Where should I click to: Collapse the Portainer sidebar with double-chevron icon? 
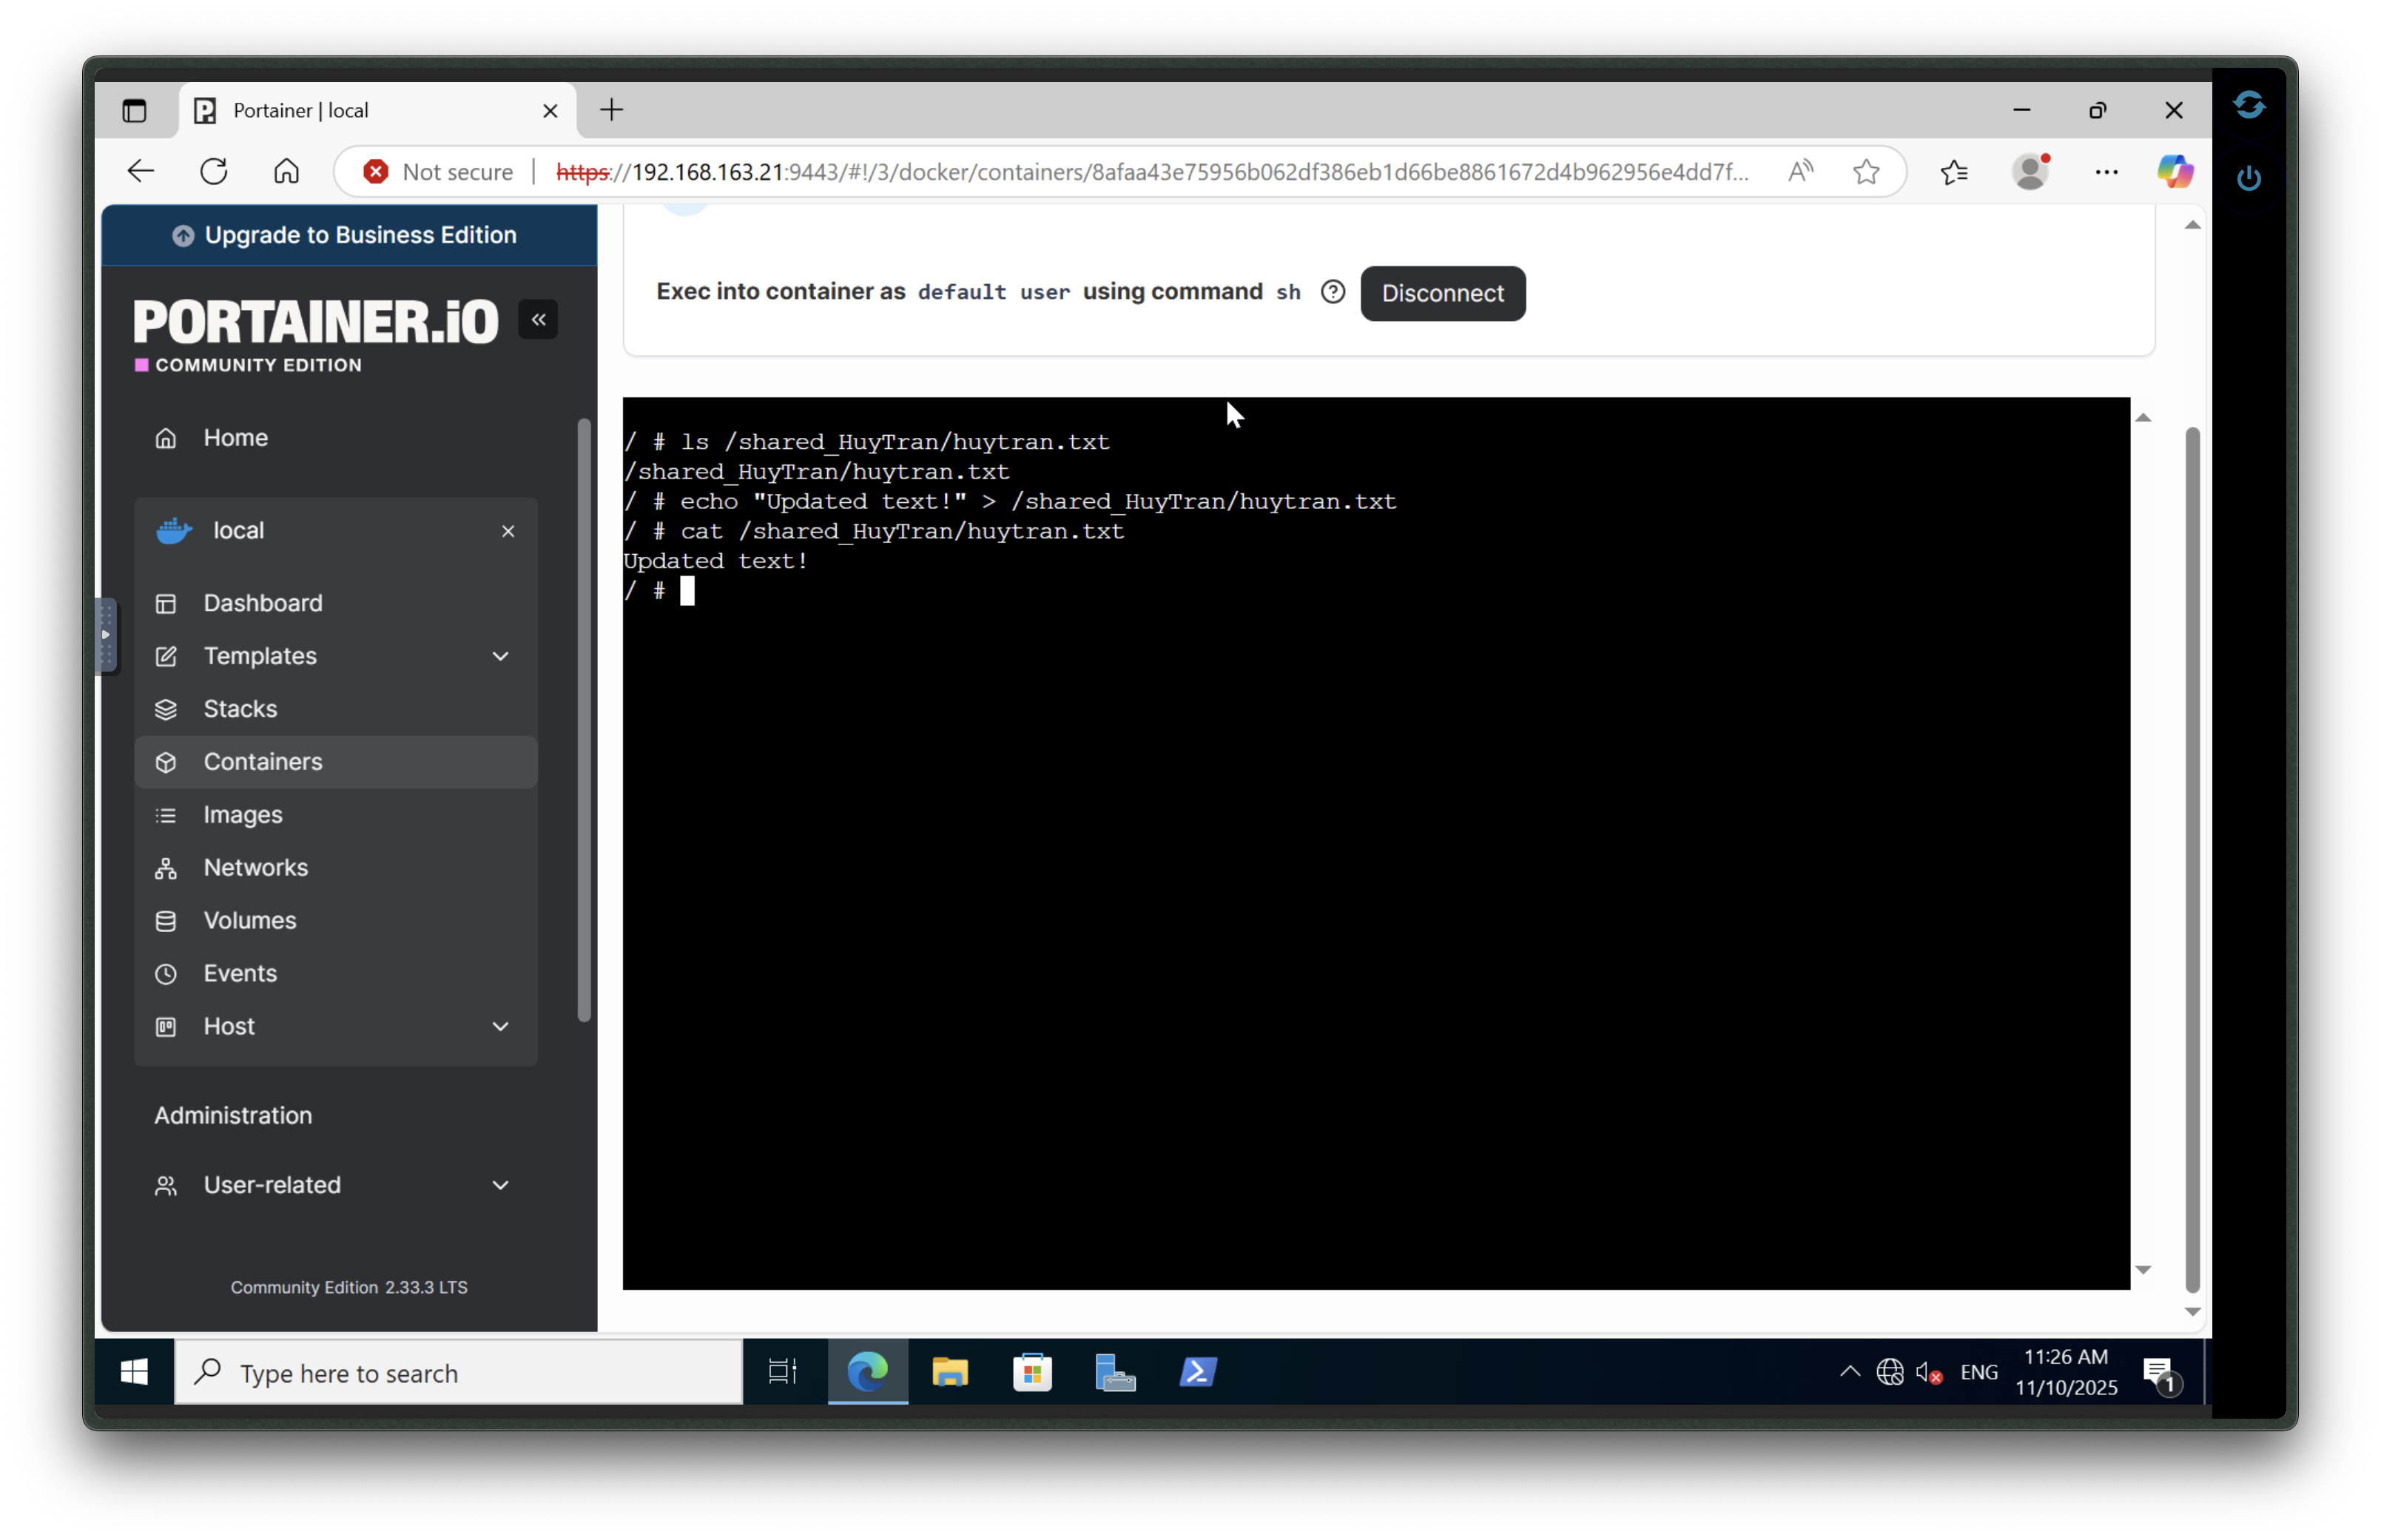point(538,320)
